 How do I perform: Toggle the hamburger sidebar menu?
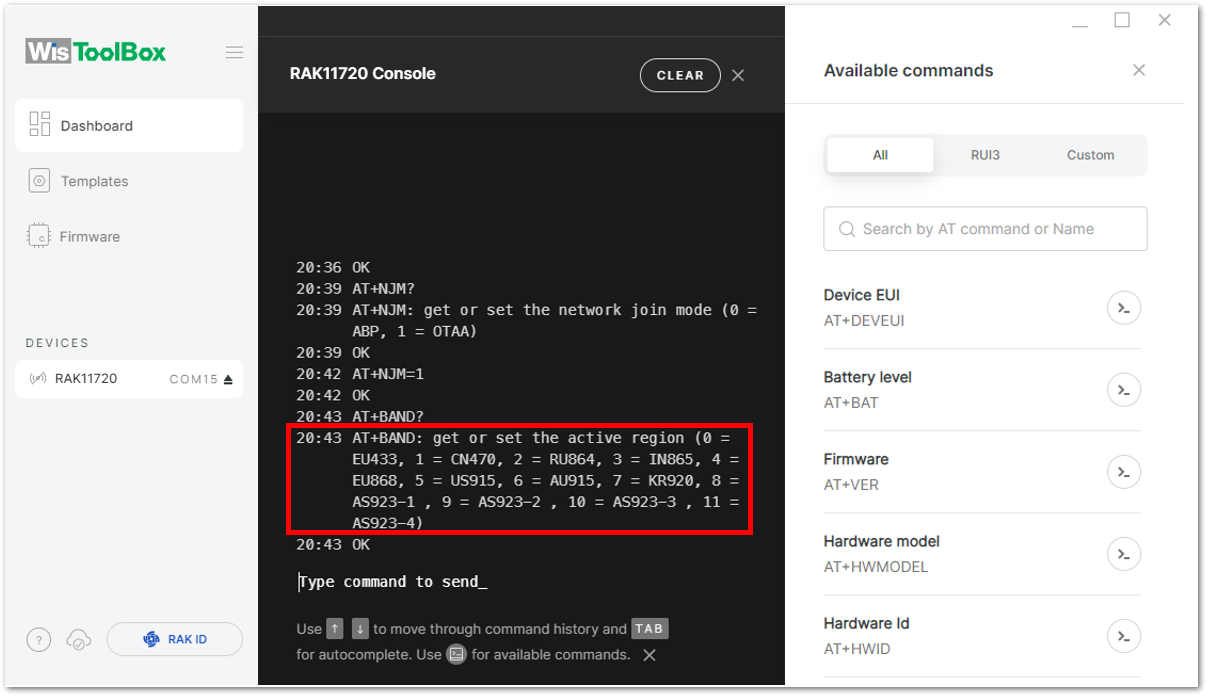[x=234, y=52]
